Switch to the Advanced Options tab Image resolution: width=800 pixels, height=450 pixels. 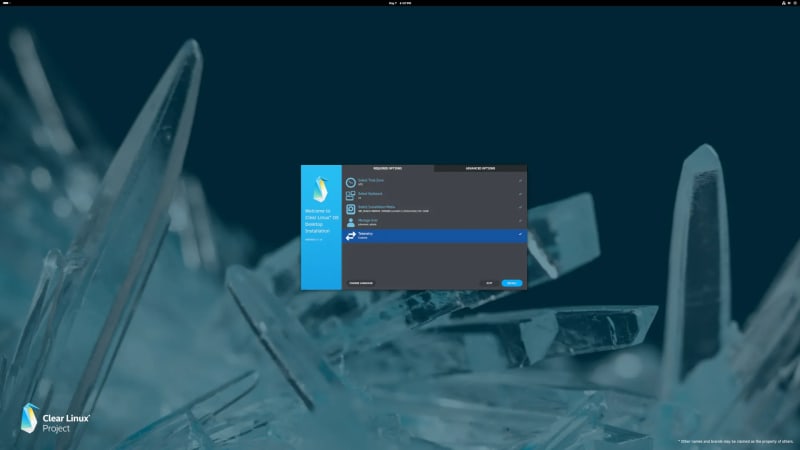coord(480,168)
